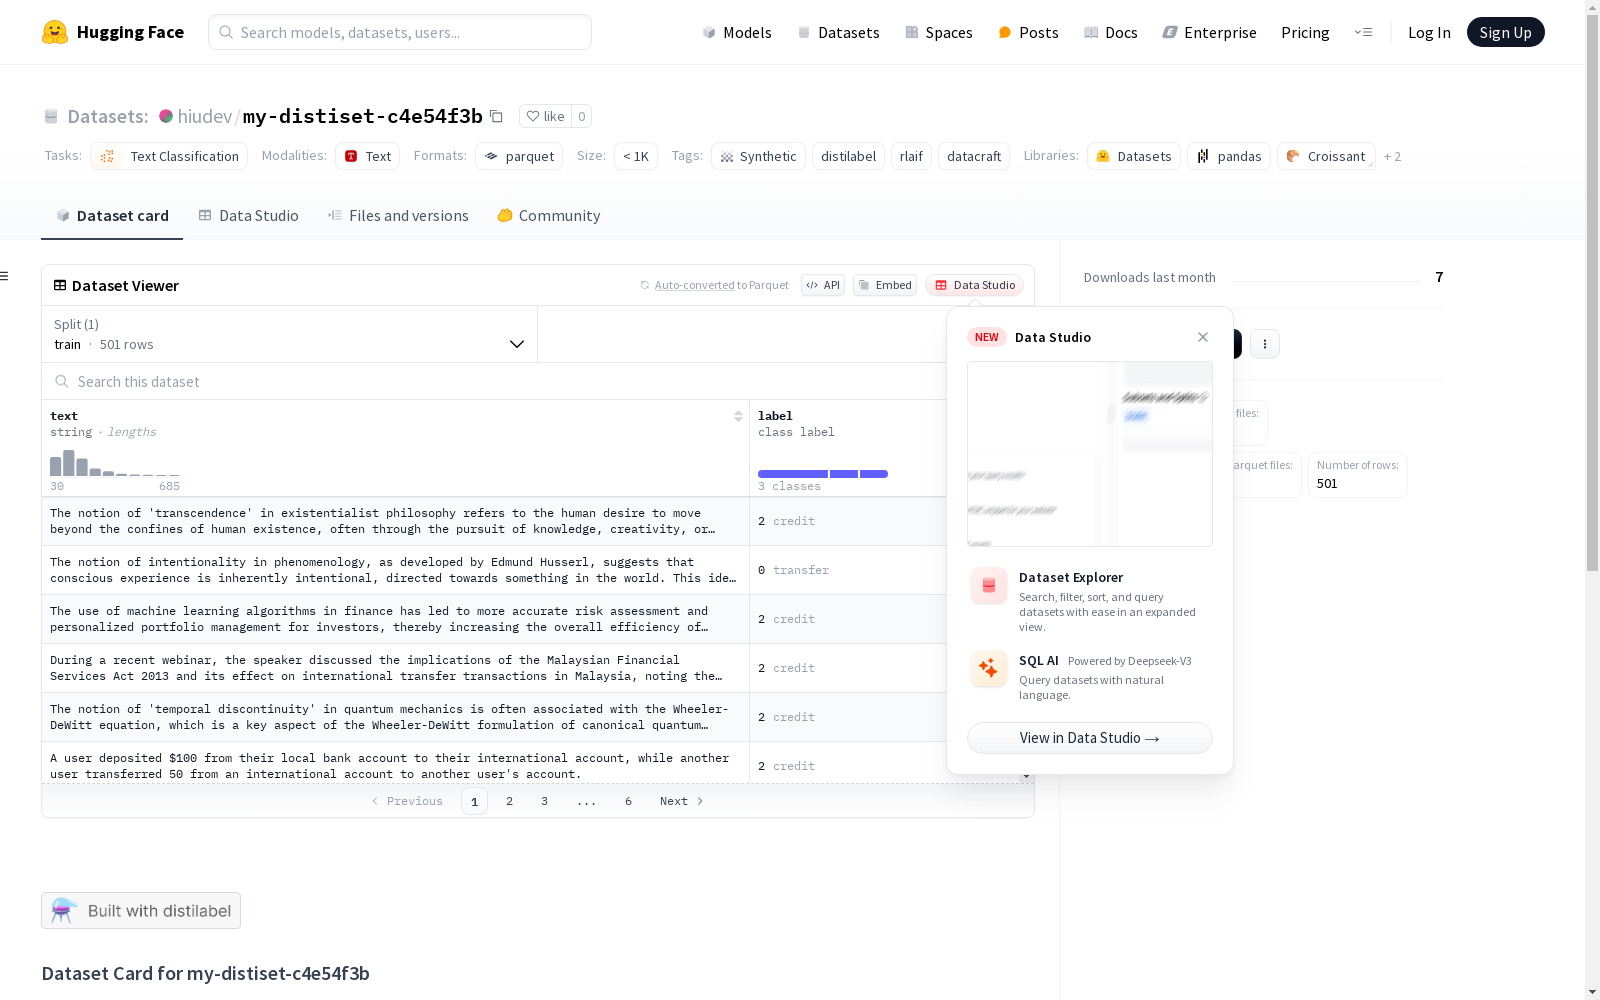Click the table's scroll-down arrow

pyautogui.click(x=1026, y=776)
